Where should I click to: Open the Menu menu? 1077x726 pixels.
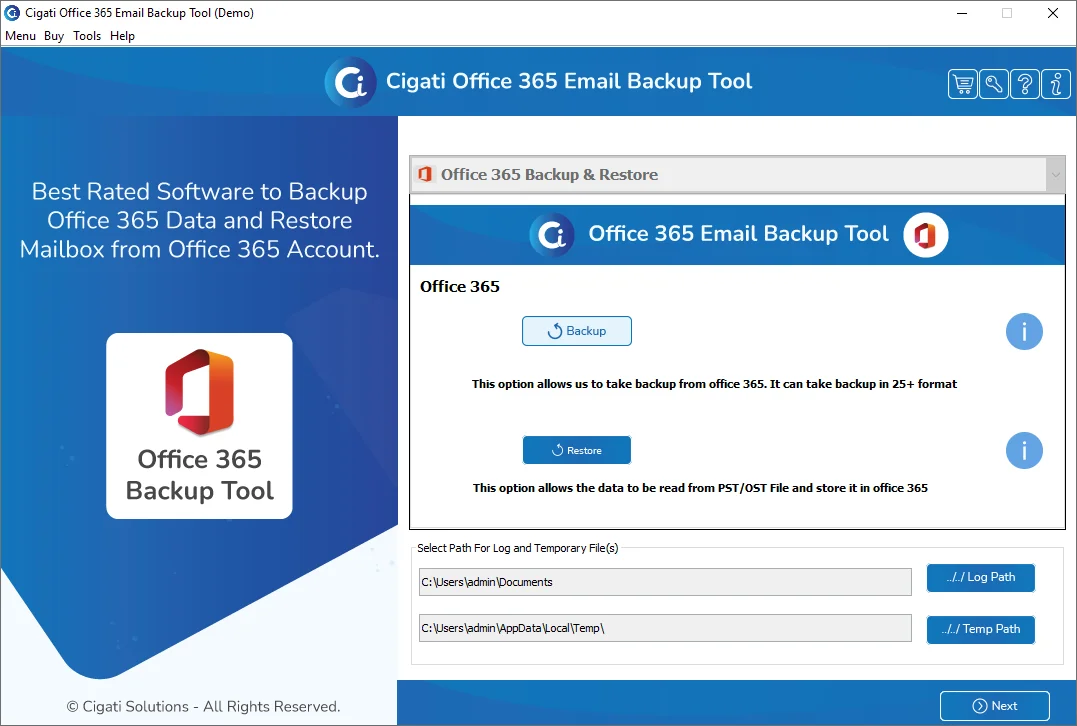click(x=21, y=36)
